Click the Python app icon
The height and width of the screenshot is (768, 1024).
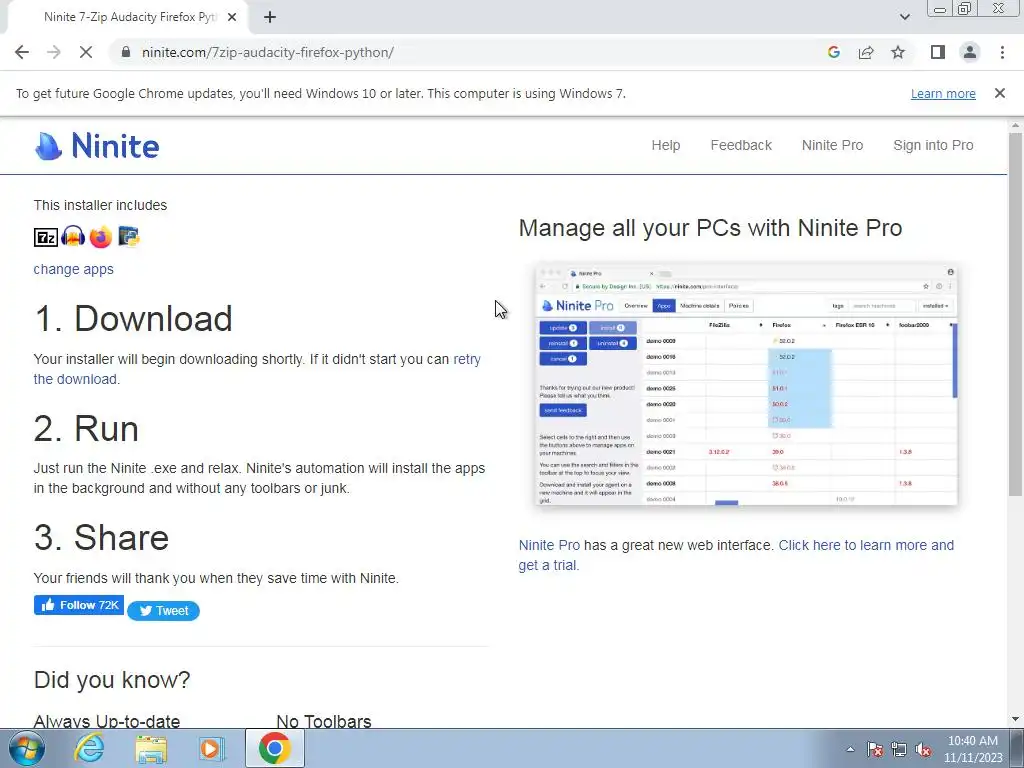pos(129,236)
